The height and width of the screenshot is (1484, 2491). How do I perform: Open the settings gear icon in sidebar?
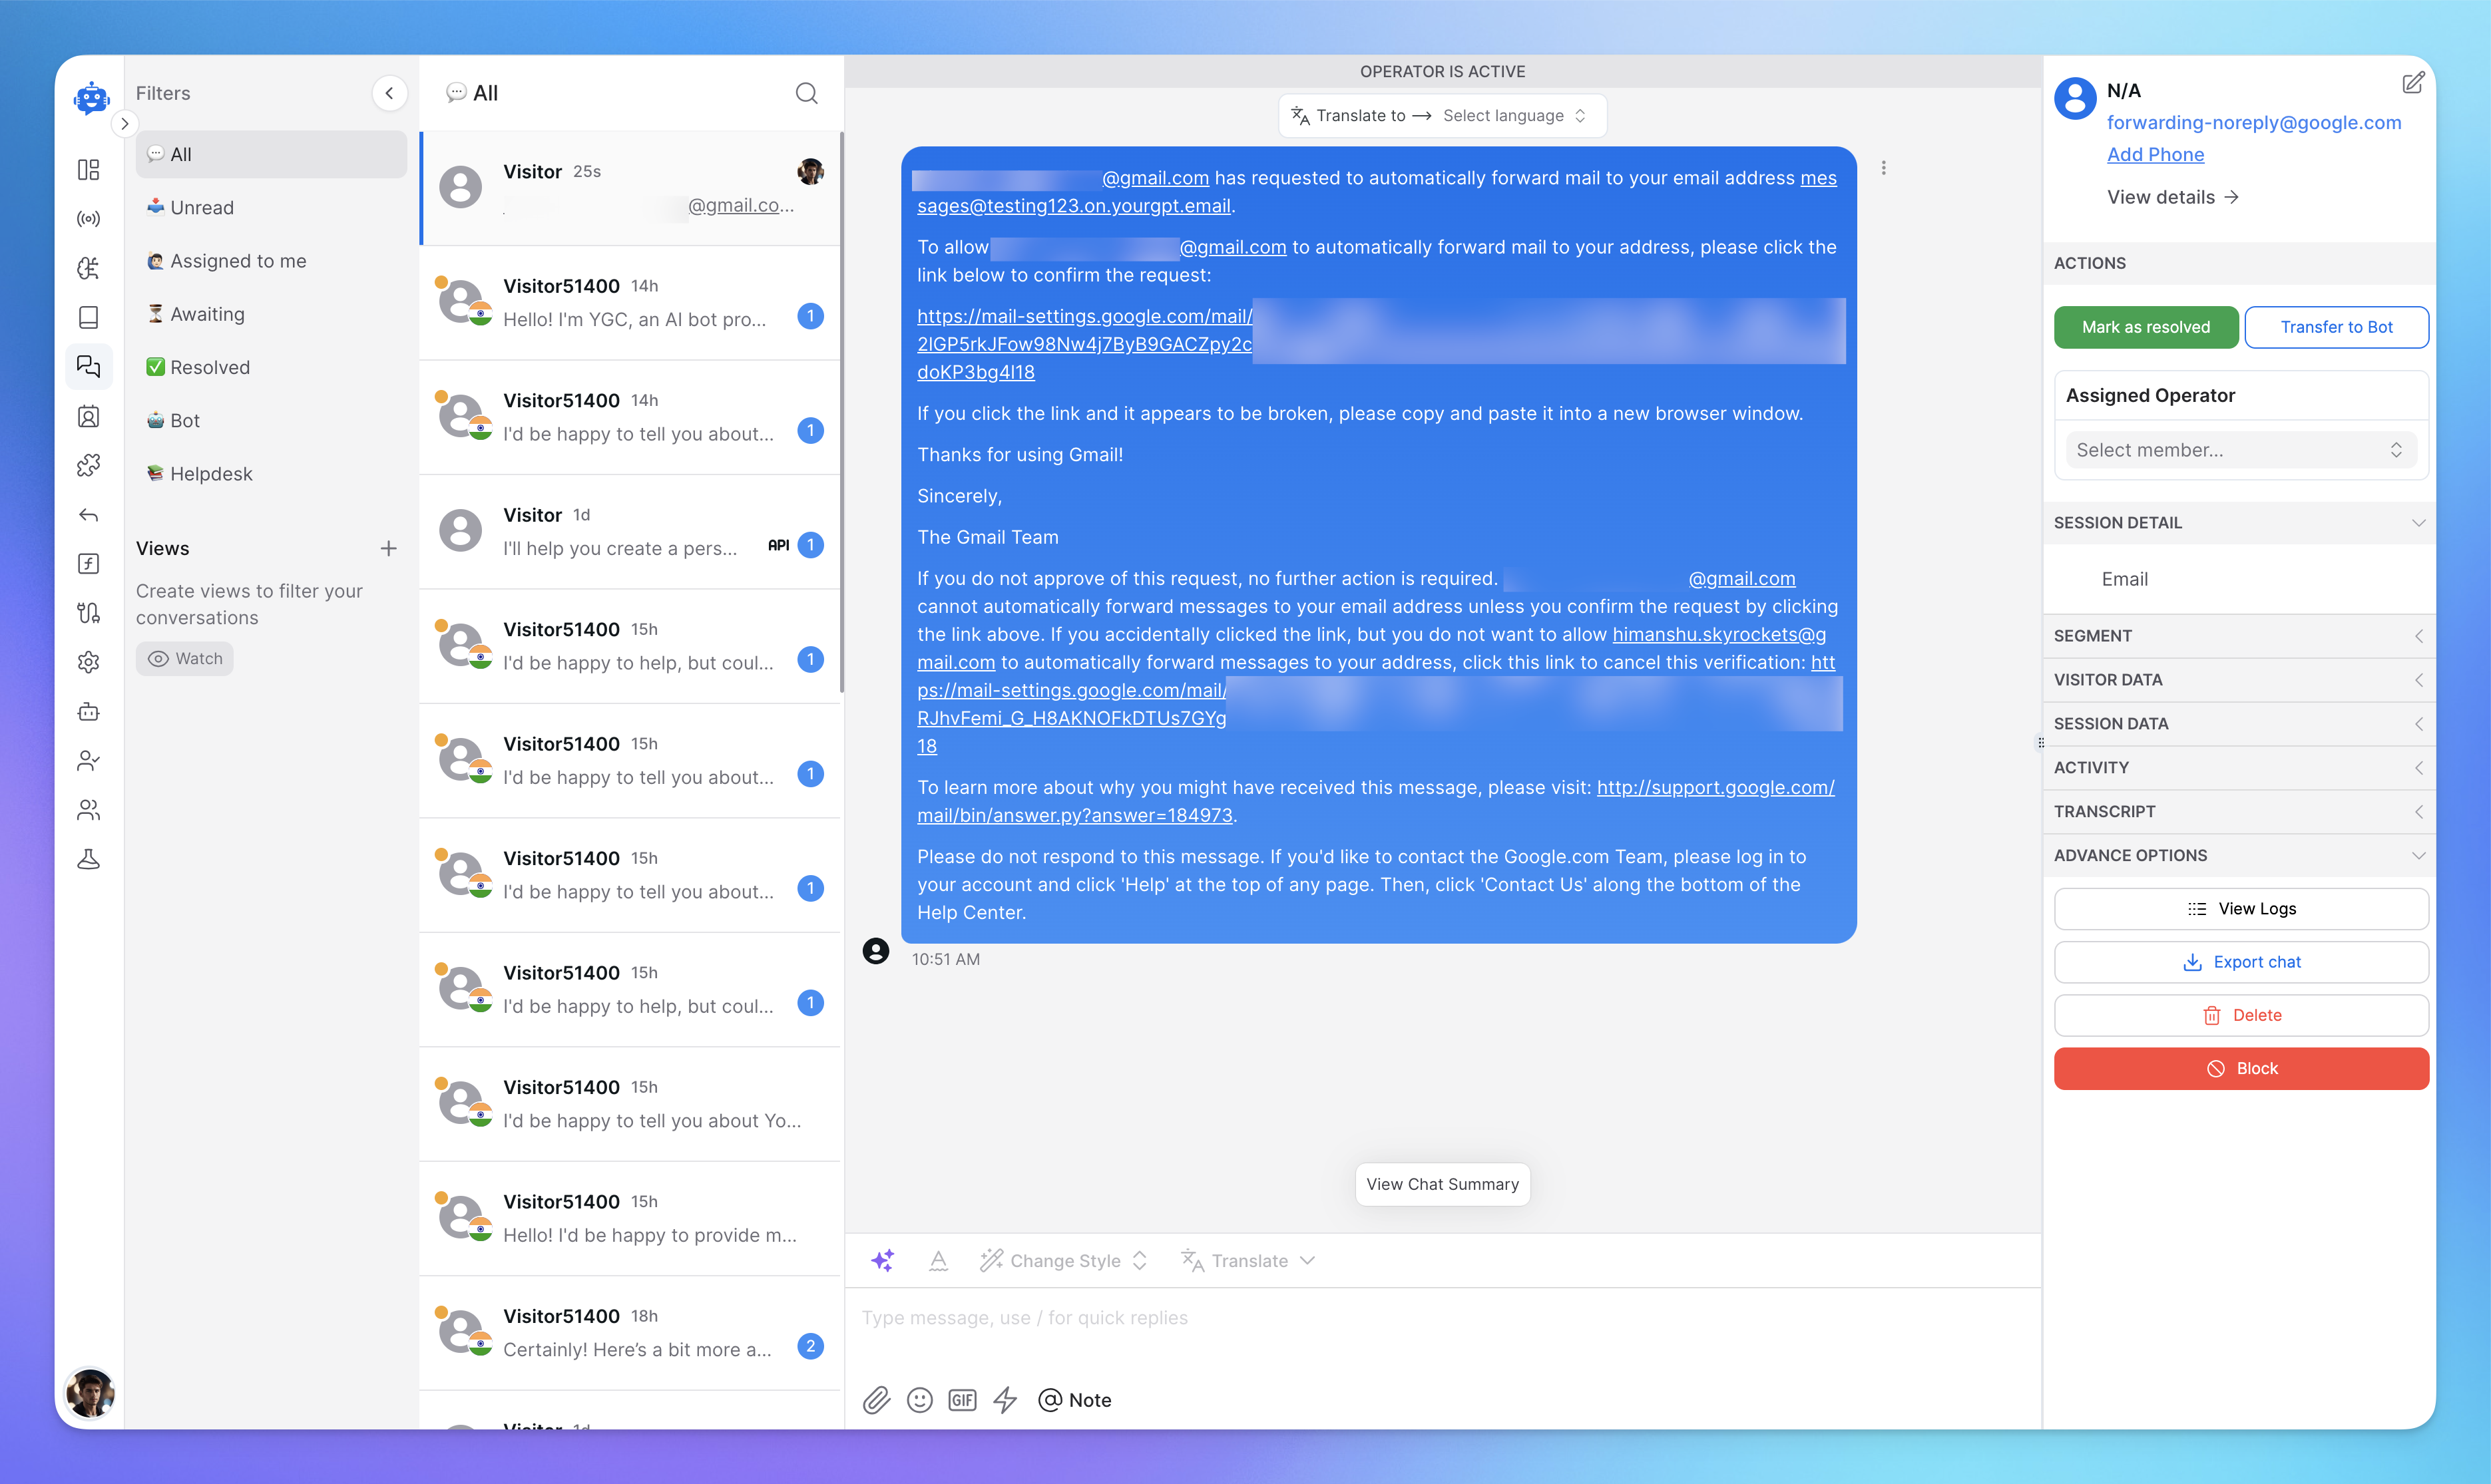tap(89, 662)
